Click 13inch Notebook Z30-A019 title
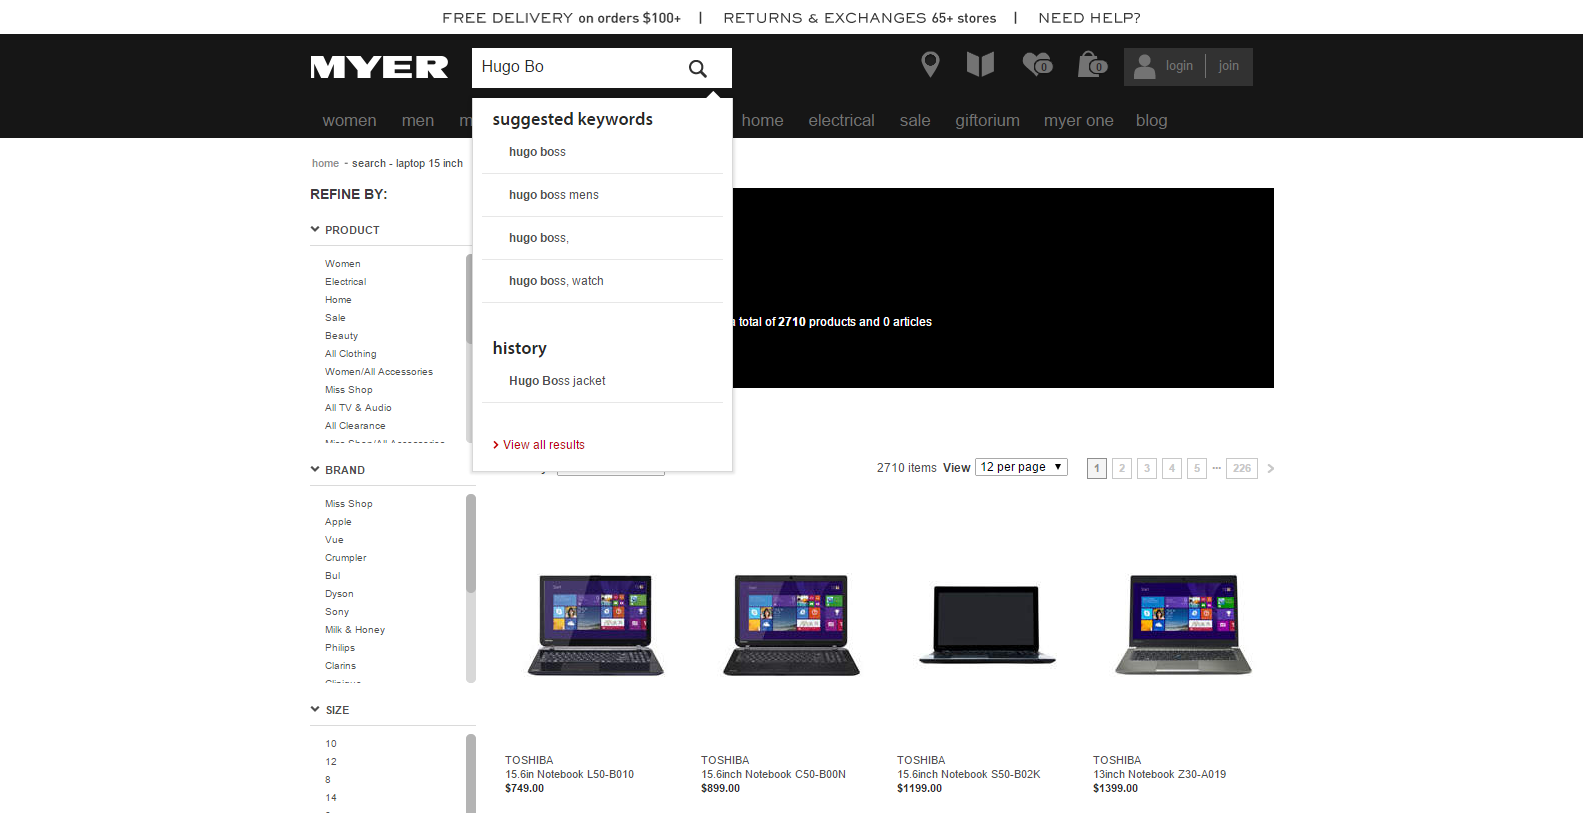The width and height of the screenshot is (1583, 813). (1159, 774)
